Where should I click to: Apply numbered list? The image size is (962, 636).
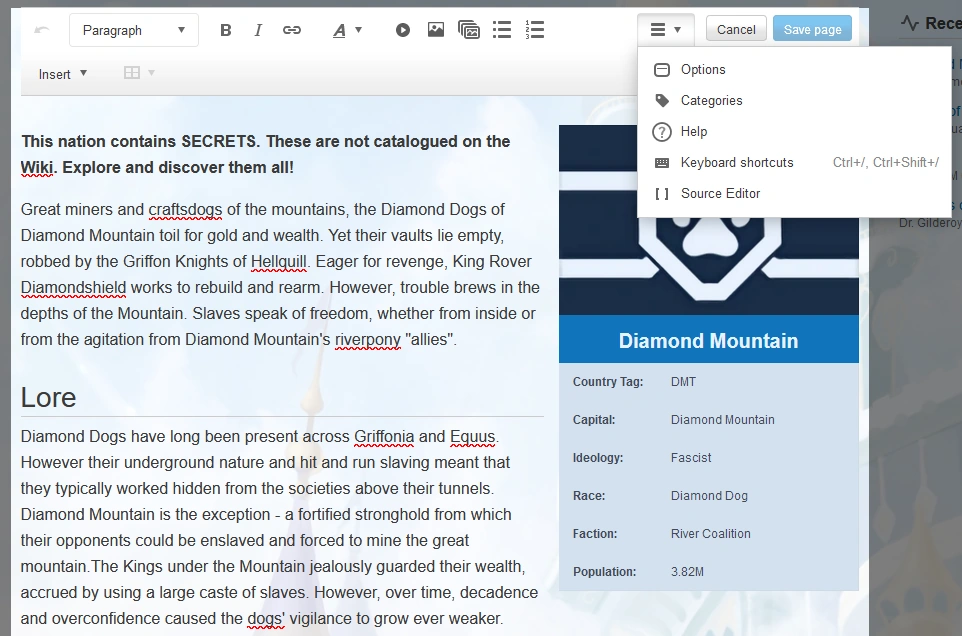534,29
